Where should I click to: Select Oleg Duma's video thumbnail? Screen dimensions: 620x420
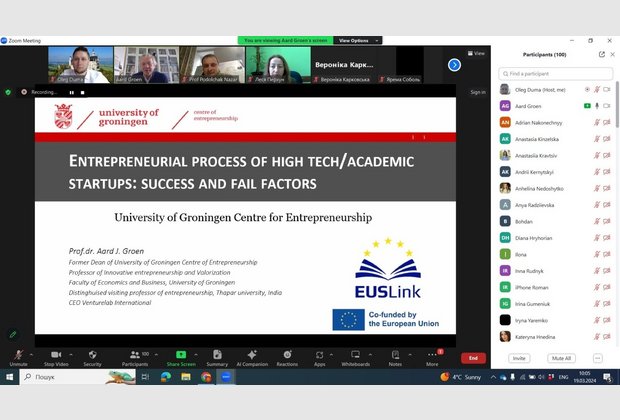[x=81, y=65]
